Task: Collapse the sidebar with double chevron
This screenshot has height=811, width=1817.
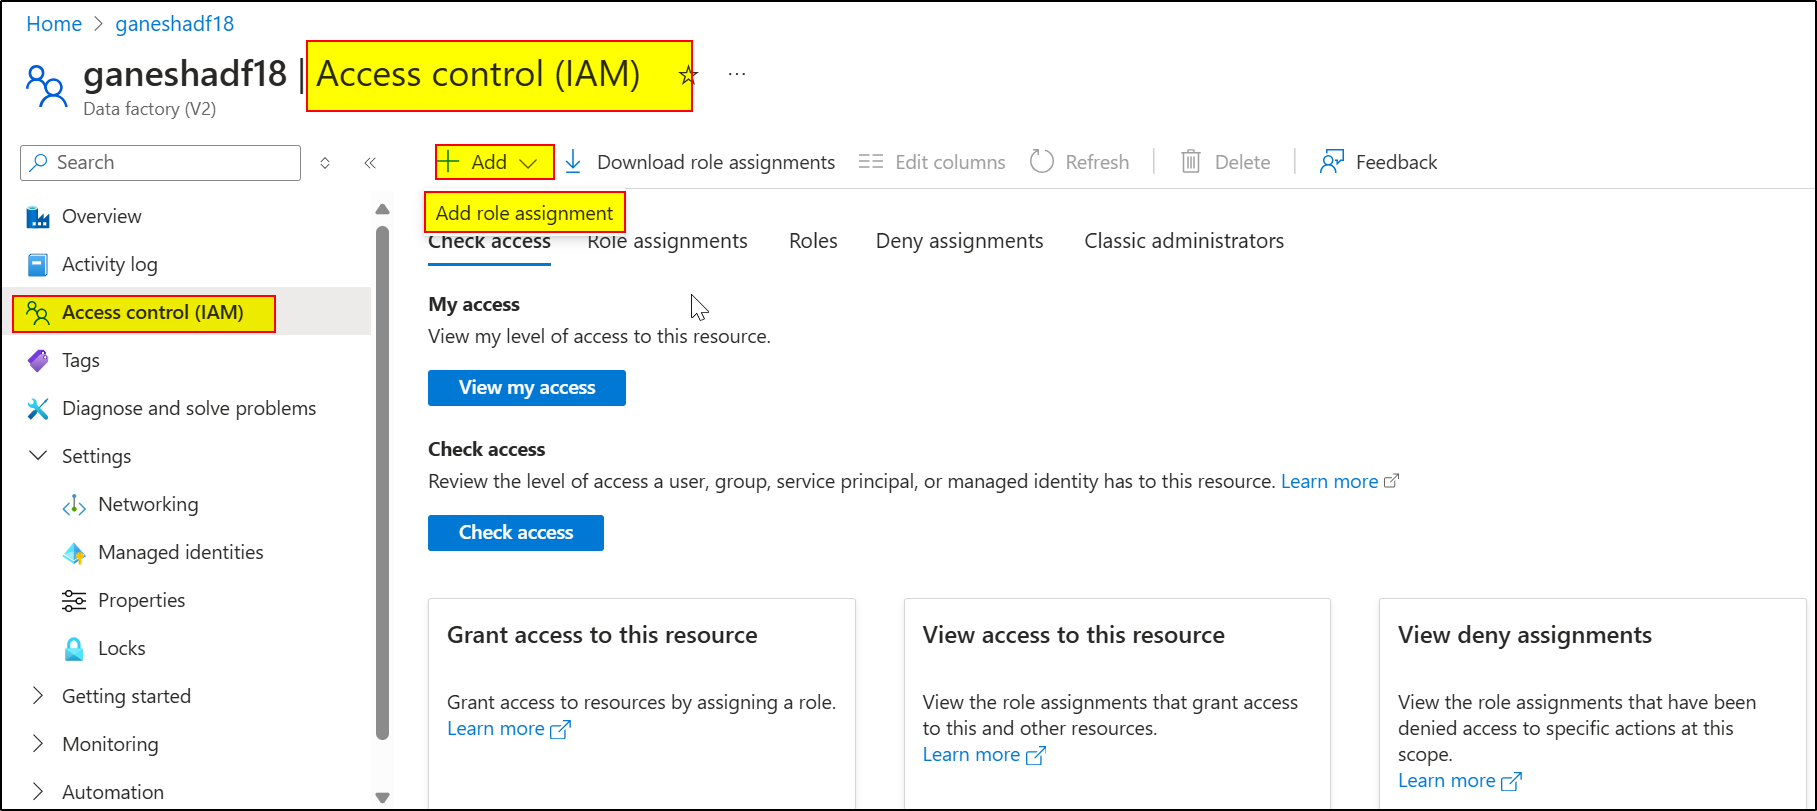Action: [370, 163]
